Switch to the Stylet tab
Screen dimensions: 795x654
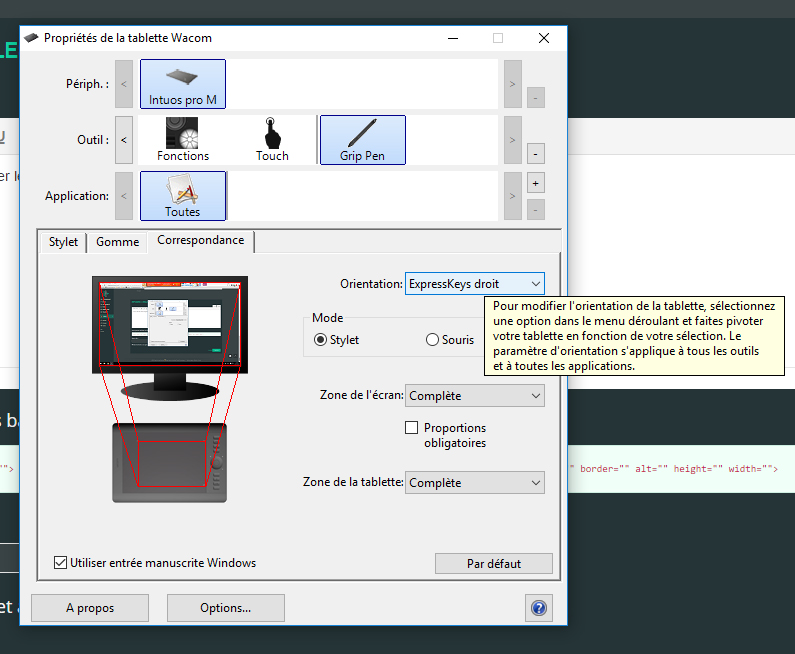(x=63, y=242)
